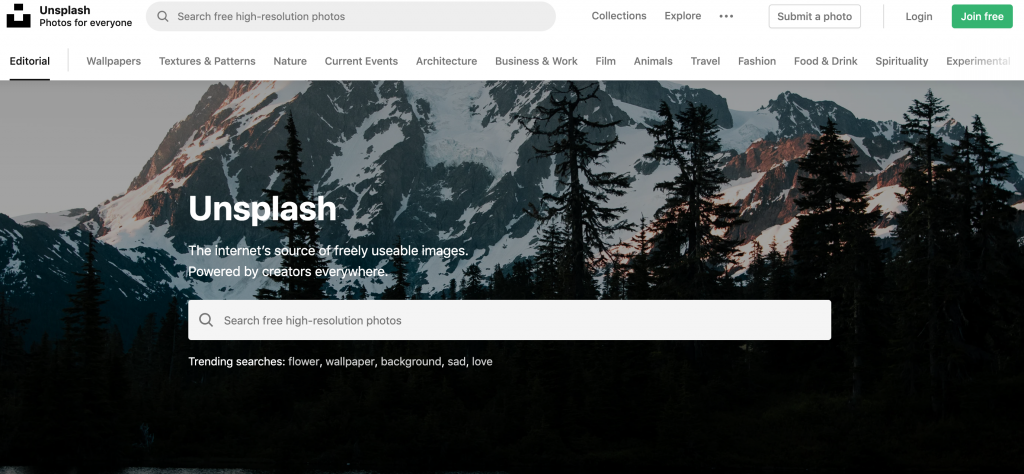Click trending search 'background'
1024x474 pixels.
pyautogui.click(x=411, y=361)
